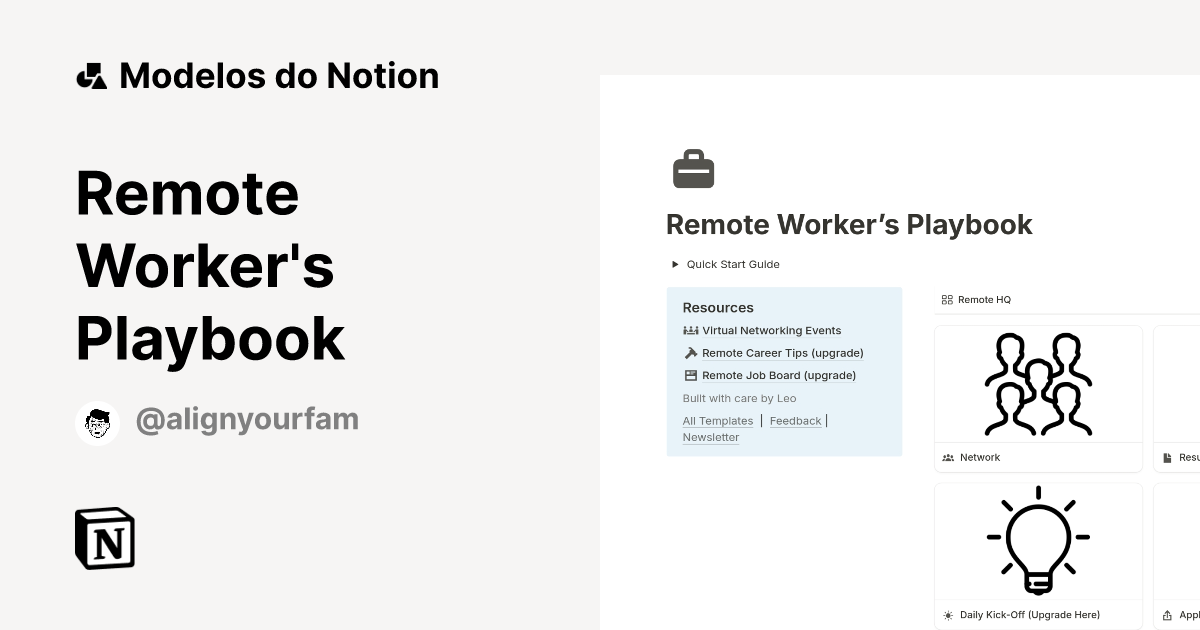Click the people icon beside Virtual Networking Events
The width and height of the screenshot is (1200, 630).
tap(690, 330)
